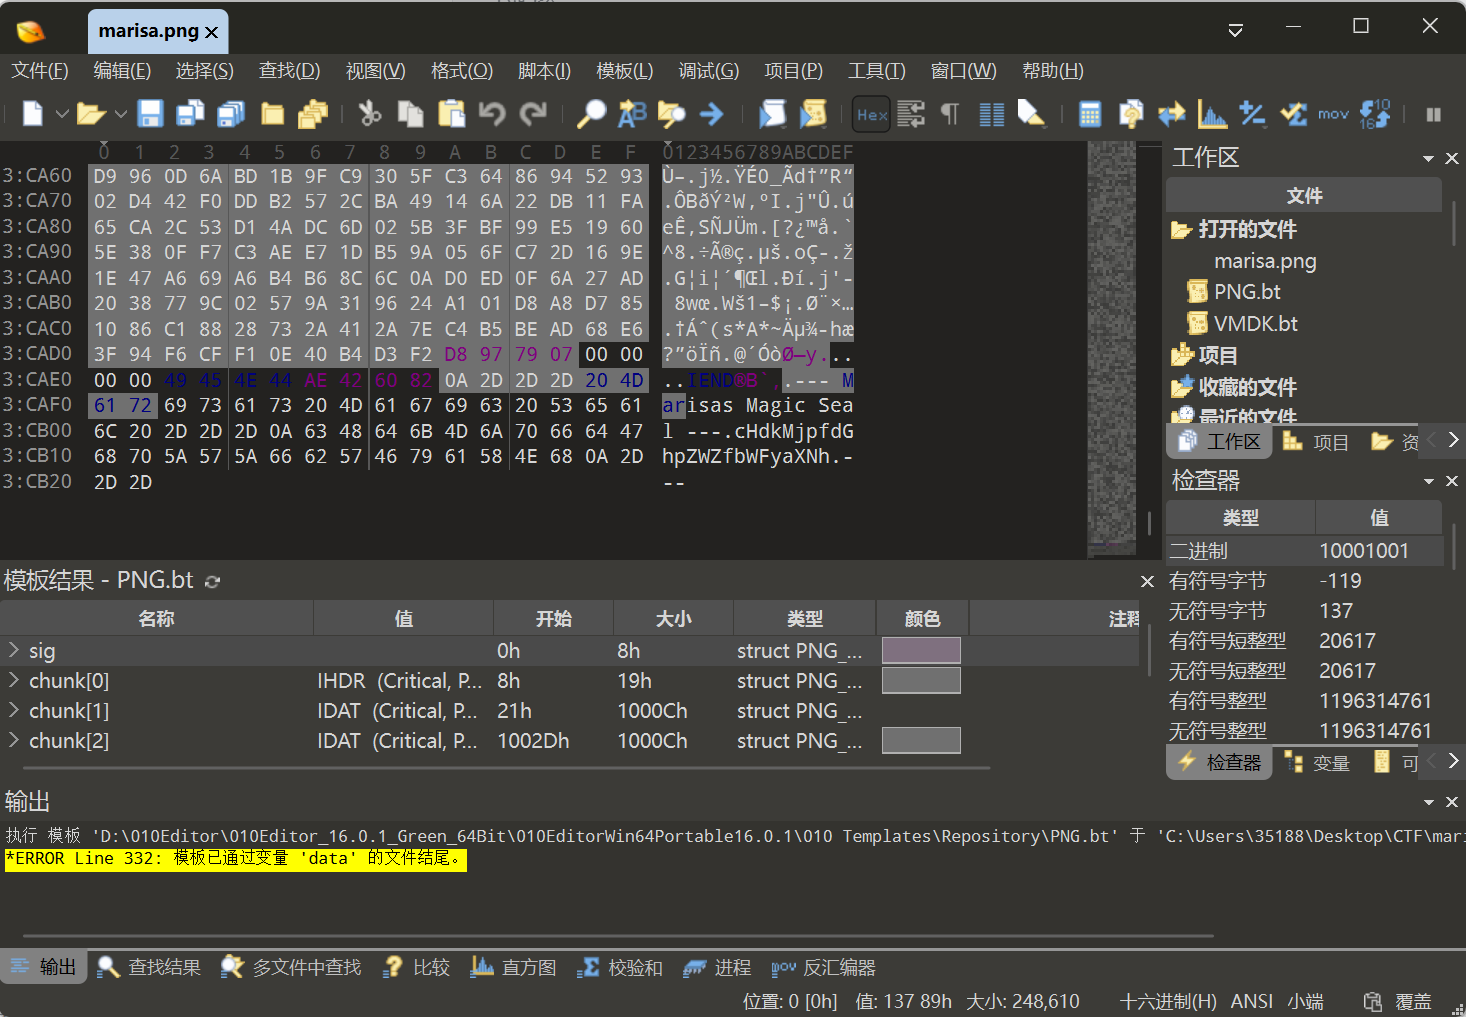Click the blue goto arrow icon
The image size is (1466, 1017).
click(x=711, y=114)
